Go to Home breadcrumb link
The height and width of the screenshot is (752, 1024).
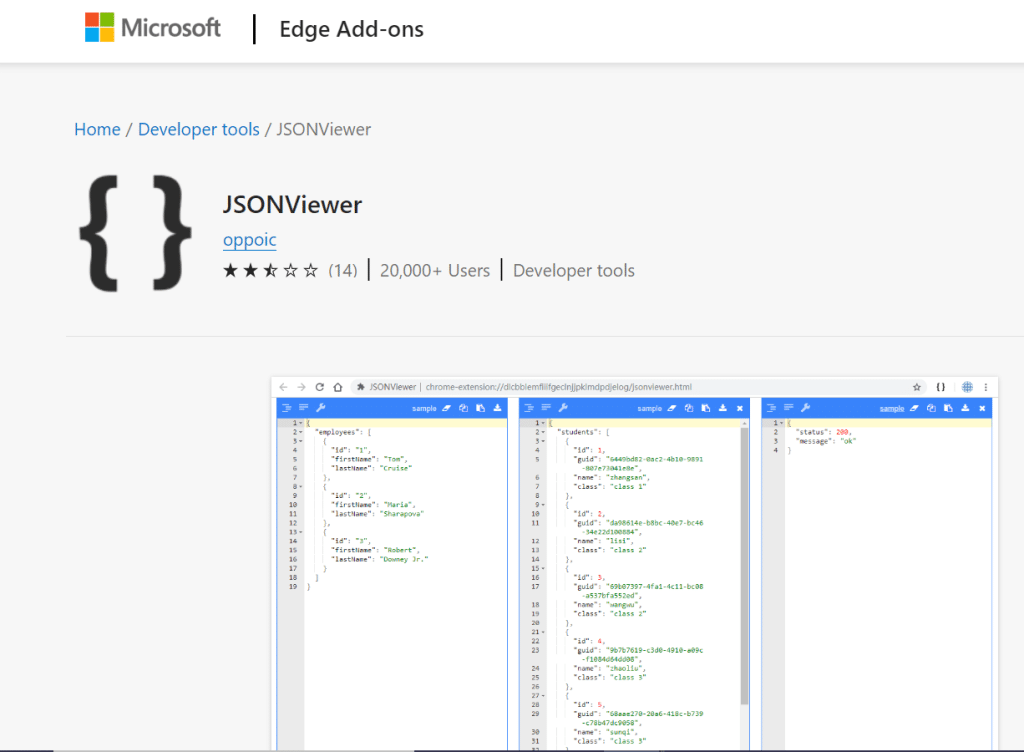[97, 129]
